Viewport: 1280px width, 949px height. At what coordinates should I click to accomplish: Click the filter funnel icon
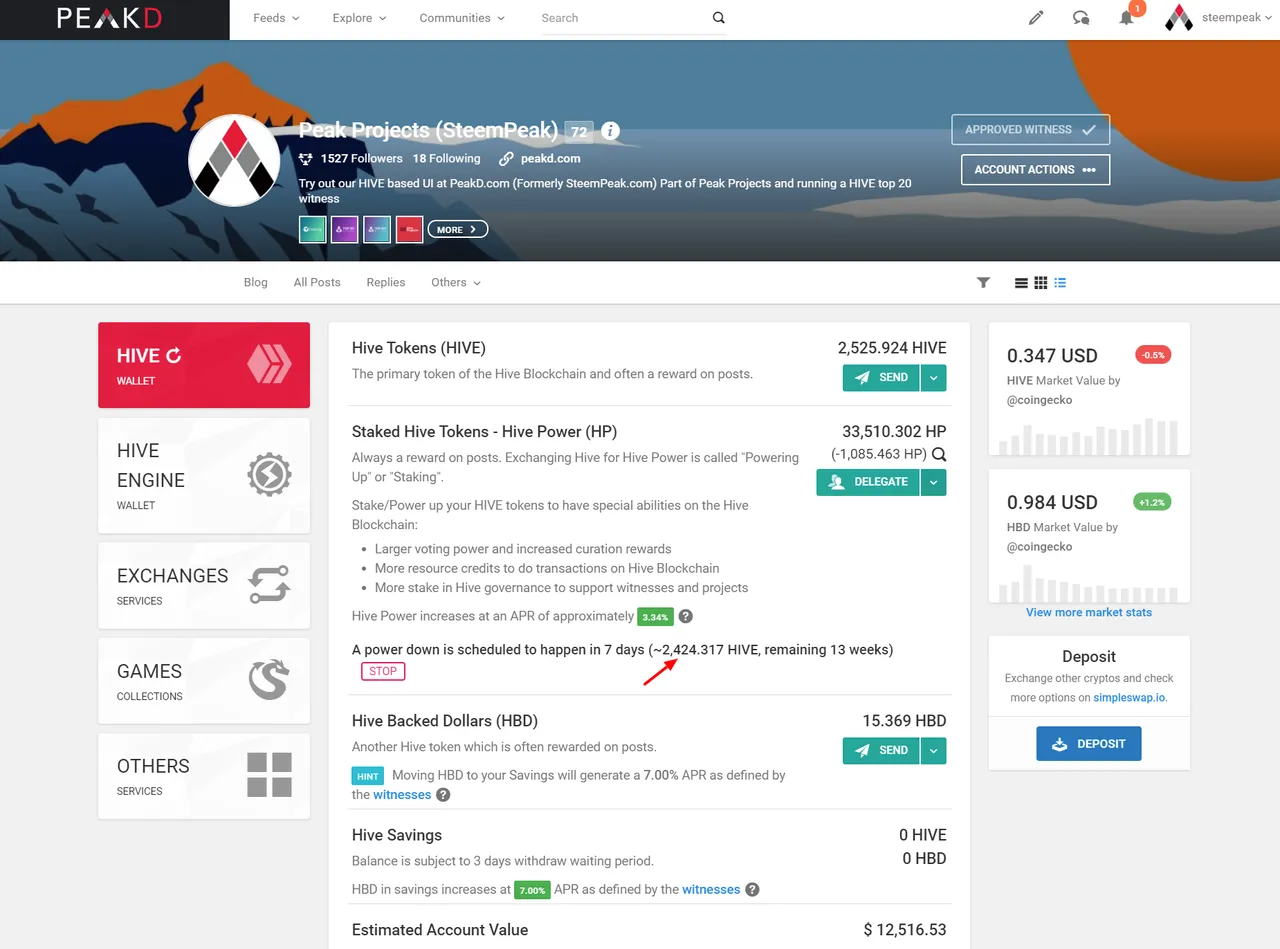point(983,283)
